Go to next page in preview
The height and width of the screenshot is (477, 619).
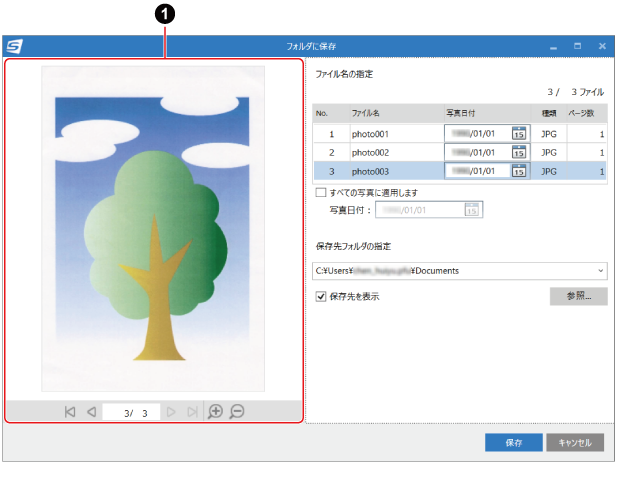[x=171, y=412]
